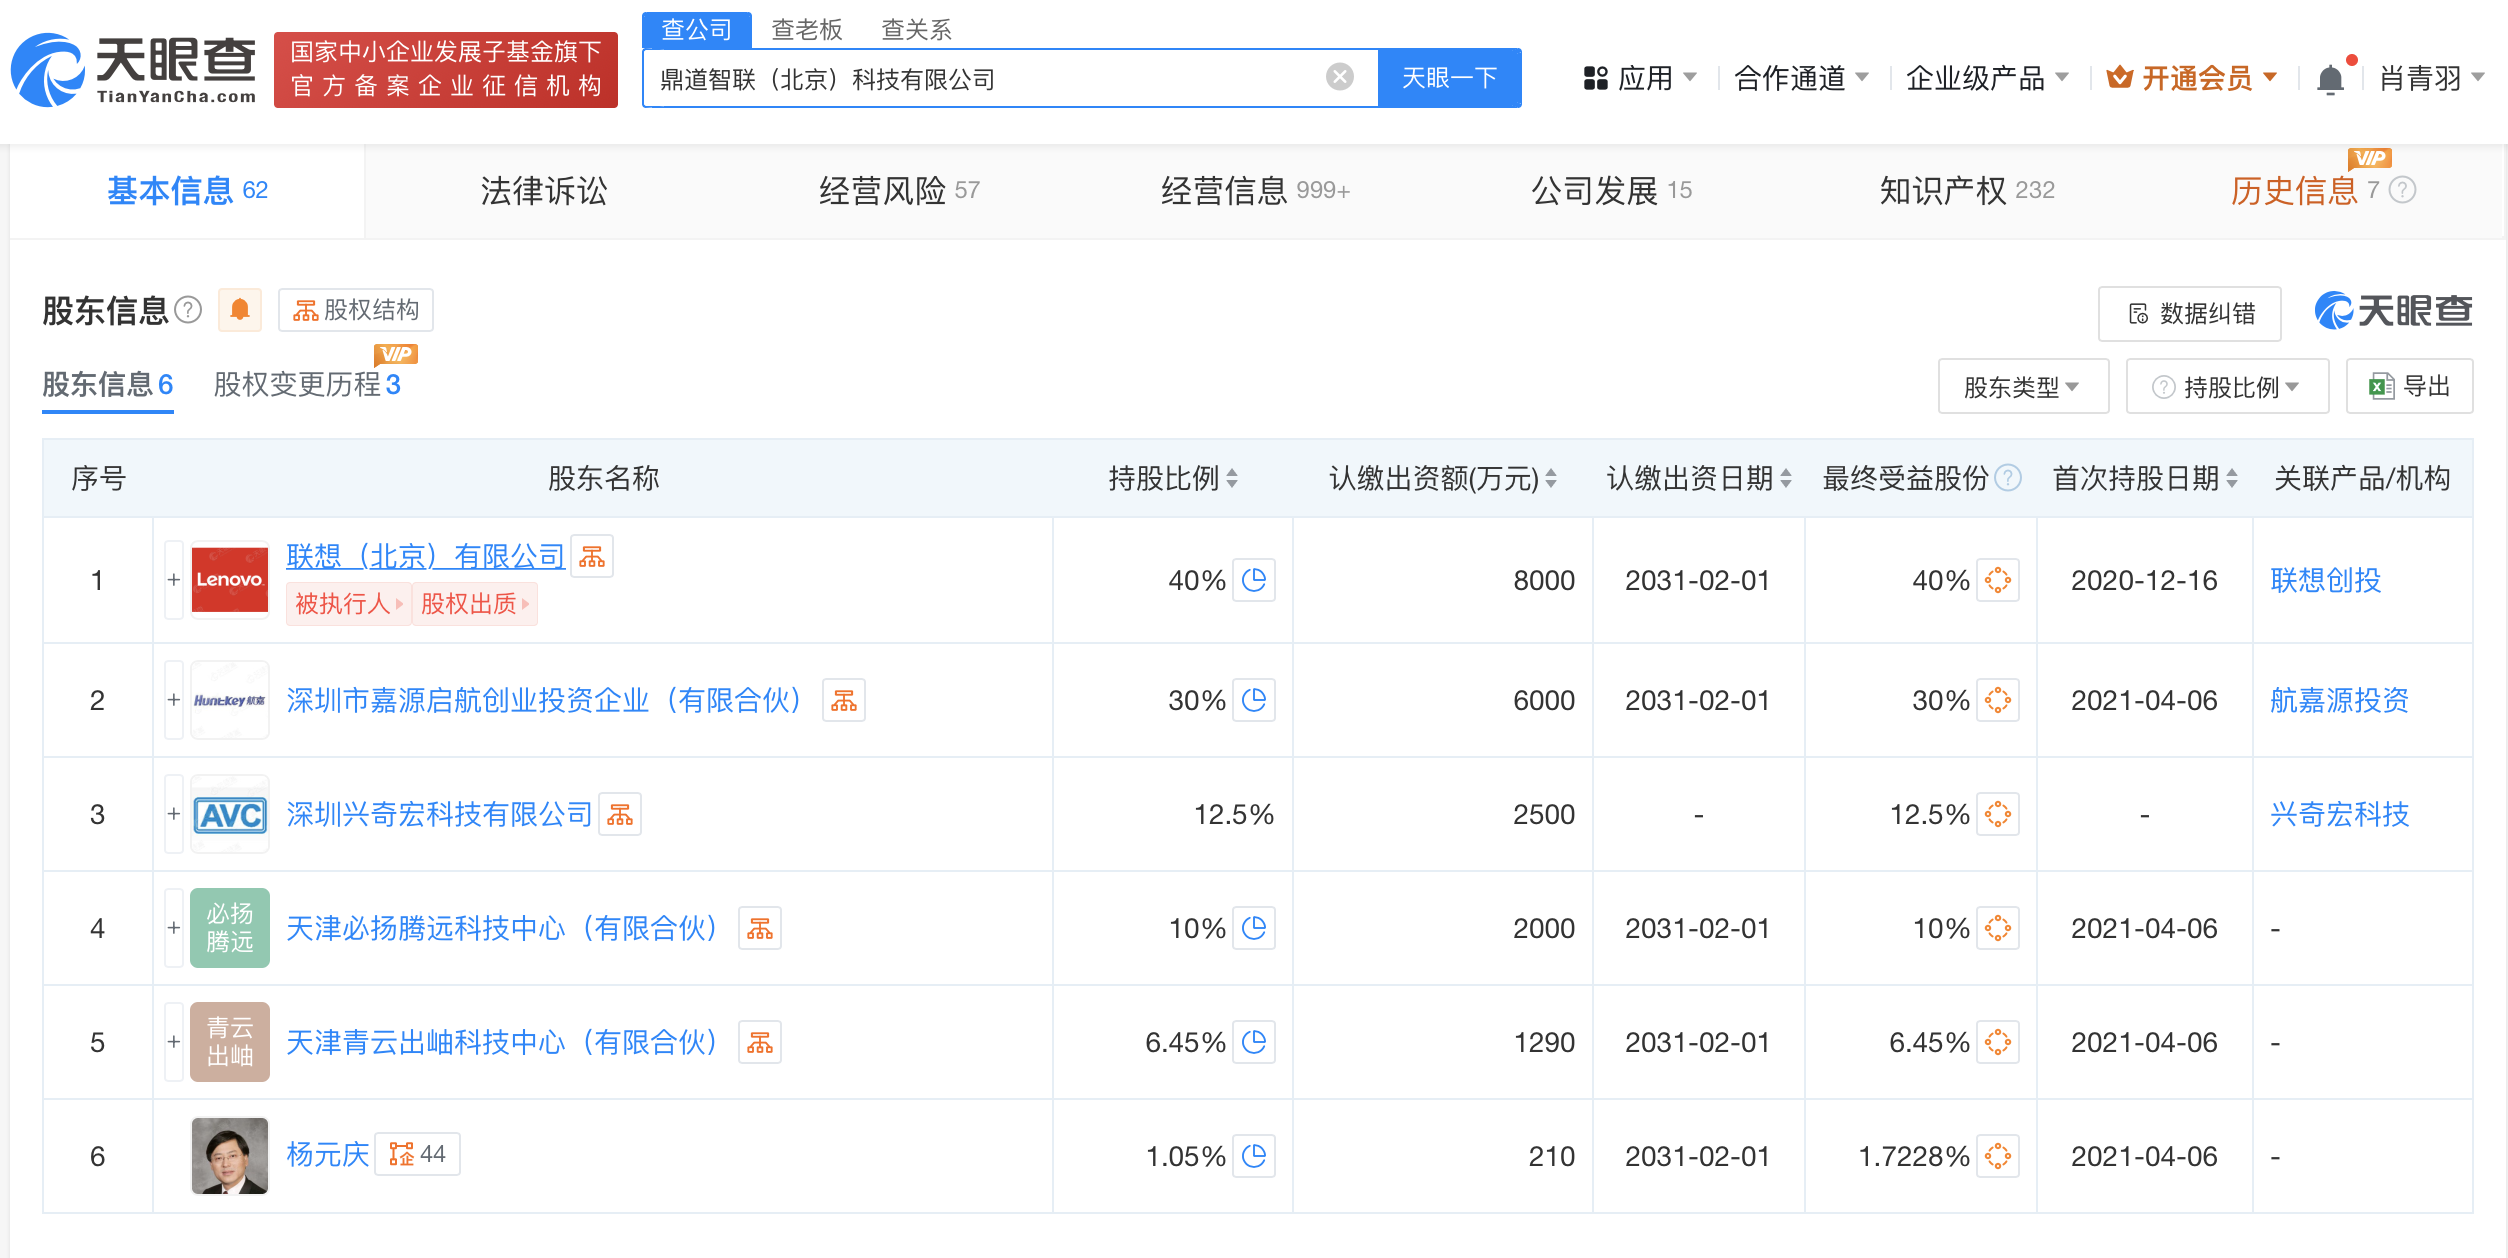
Task: Export shareholder table via Excel 导出 icon
Action: click(x=2410, y=386)
